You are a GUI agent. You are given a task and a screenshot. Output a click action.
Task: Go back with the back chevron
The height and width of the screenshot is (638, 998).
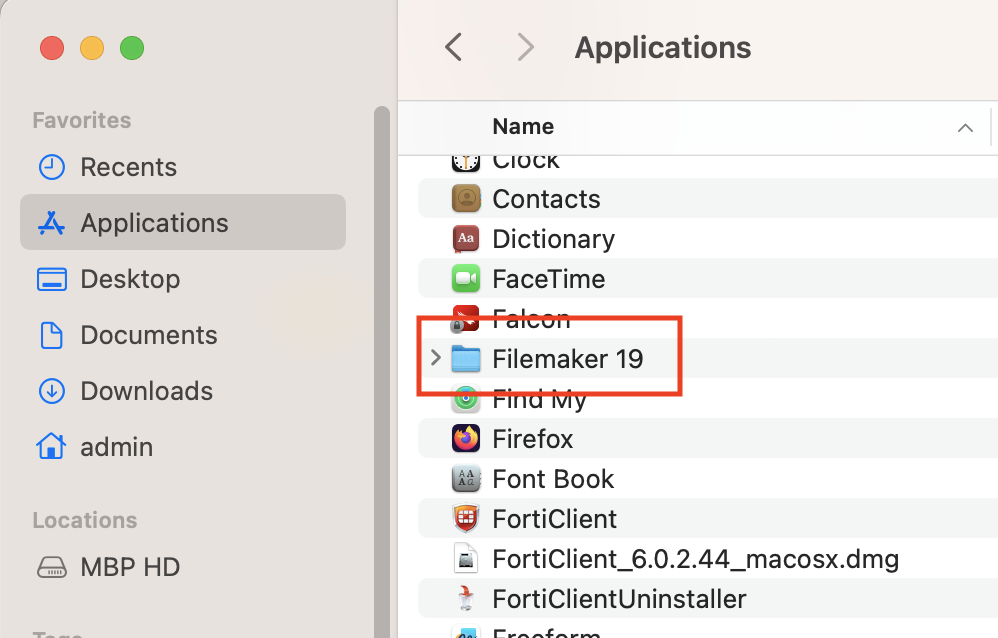tap(453, 47)
